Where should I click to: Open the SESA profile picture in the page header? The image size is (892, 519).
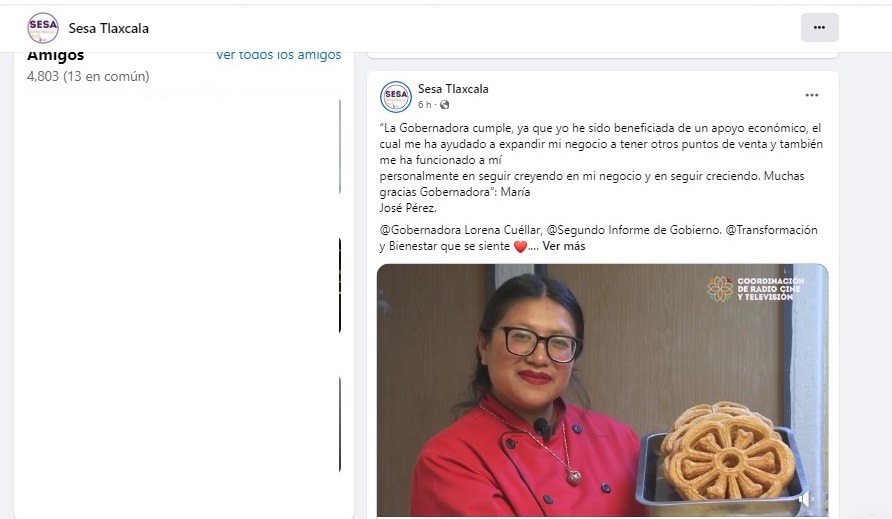43,28
